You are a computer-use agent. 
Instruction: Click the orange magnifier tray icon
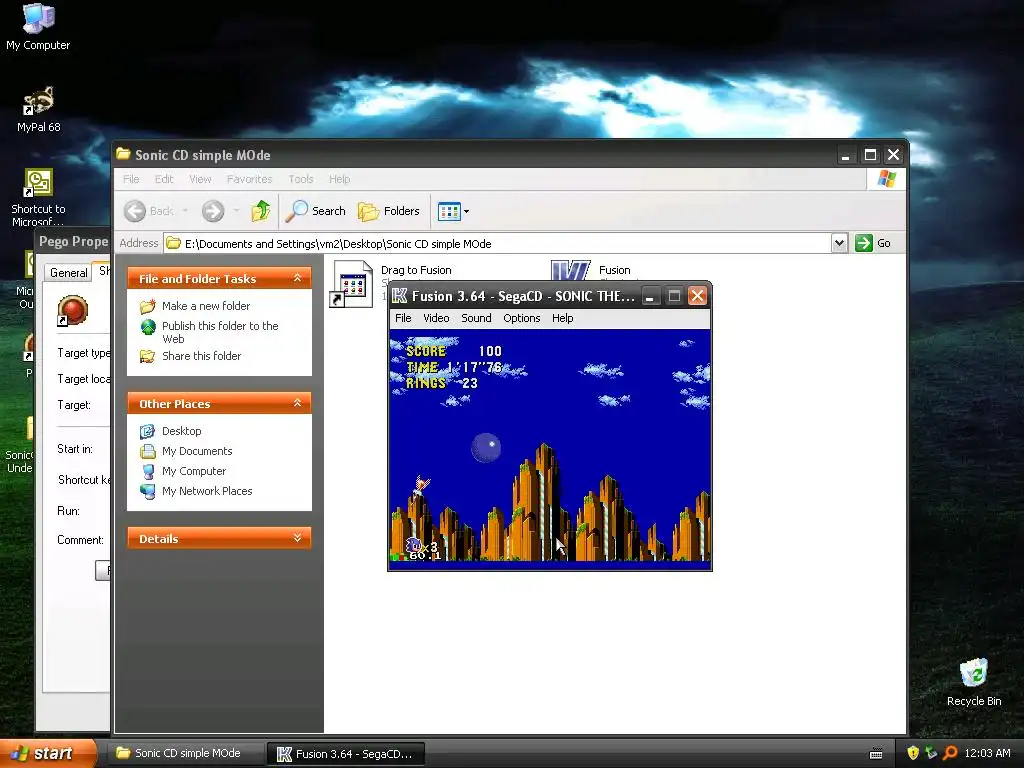click(950, 753)
